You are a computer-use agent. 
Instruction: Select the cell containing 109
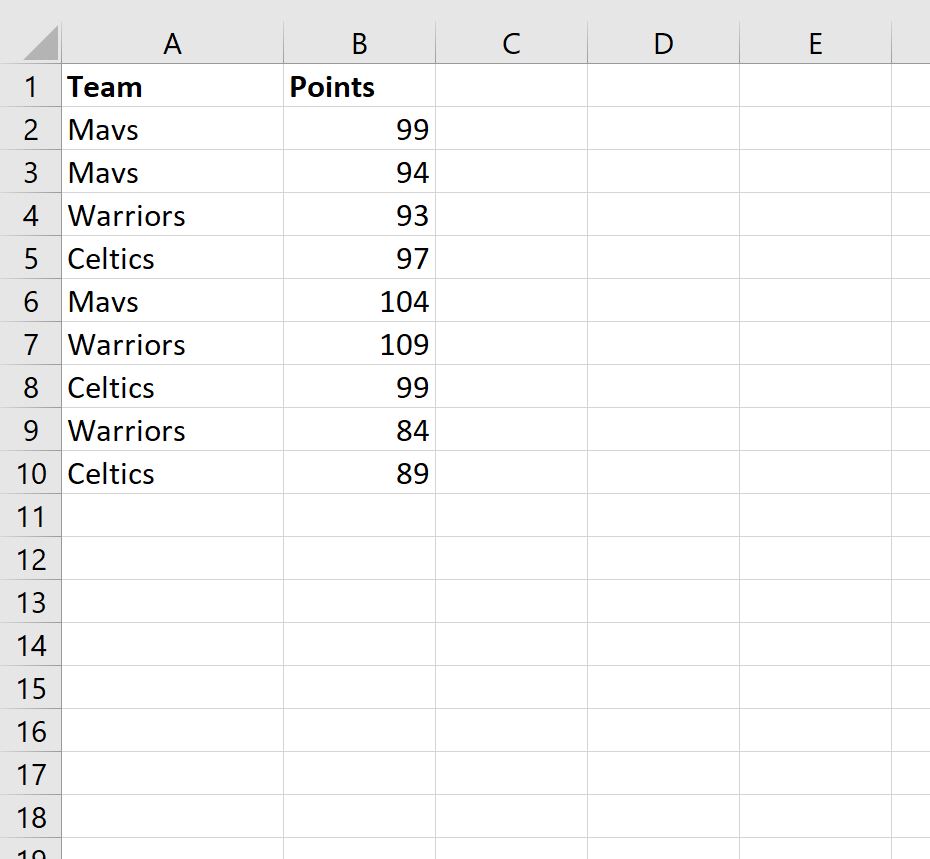[359, 344]
